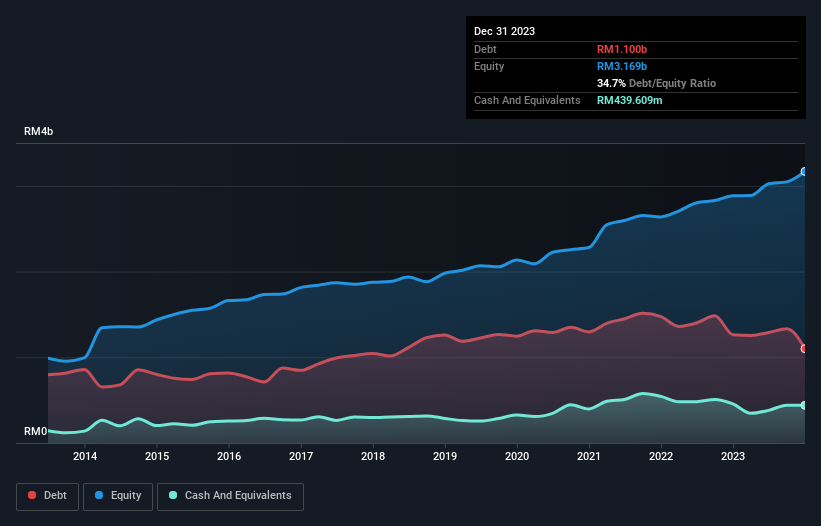Select the 2020 x-axis label
This screenshot has width=821, height=526.
tap(517, 456)
